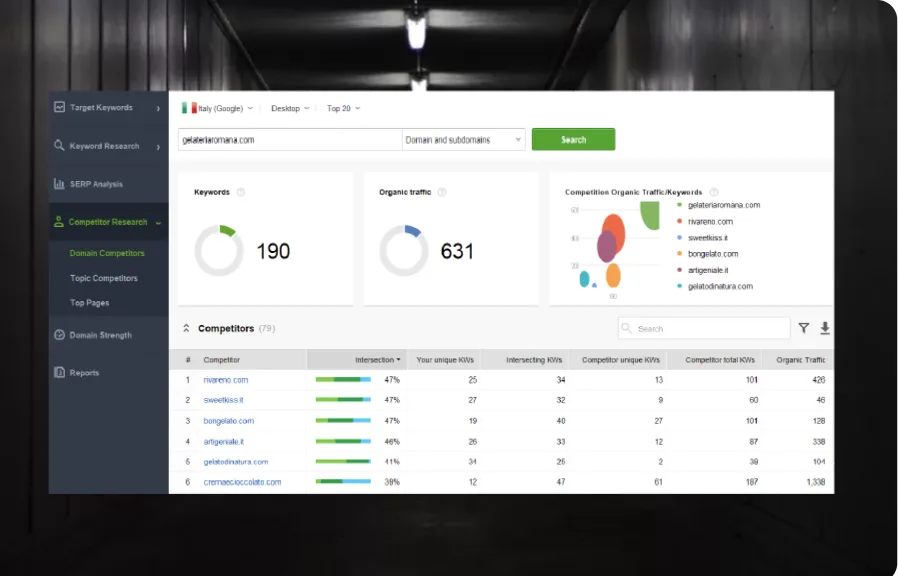Viewport: 898px width, 576px height.
Task: Sort table by Intersection column header
Action: (376, 360)
